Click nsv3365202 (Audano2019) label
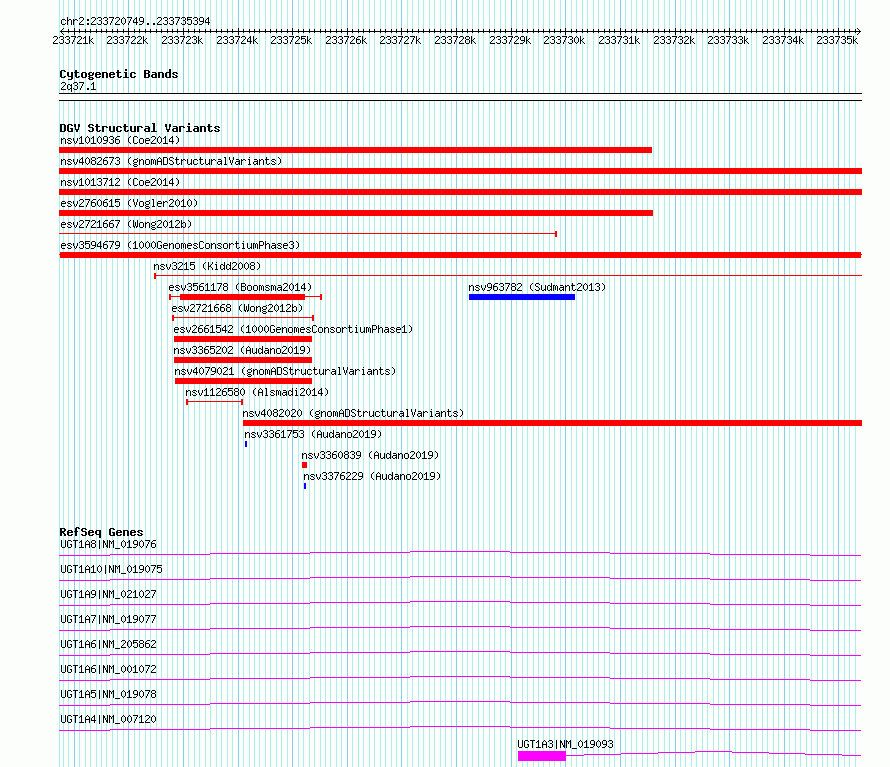This screenshot has width=890, height=767. (x=242, y=350)
